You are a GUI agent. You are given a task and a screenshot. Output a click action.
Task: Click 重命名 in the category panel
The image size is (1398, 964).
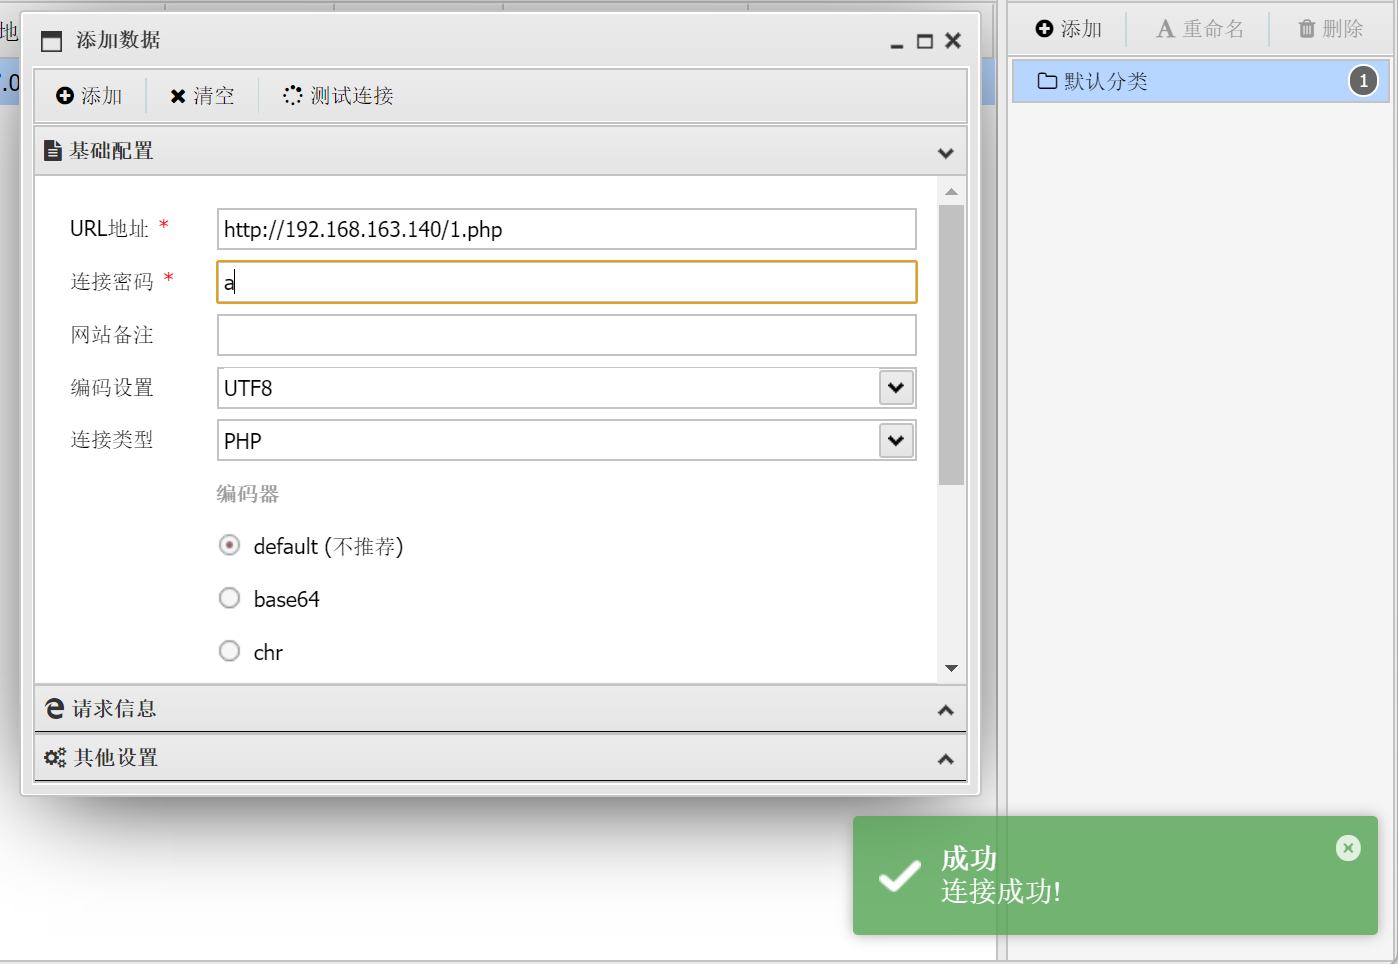[x=1199, y=29]
